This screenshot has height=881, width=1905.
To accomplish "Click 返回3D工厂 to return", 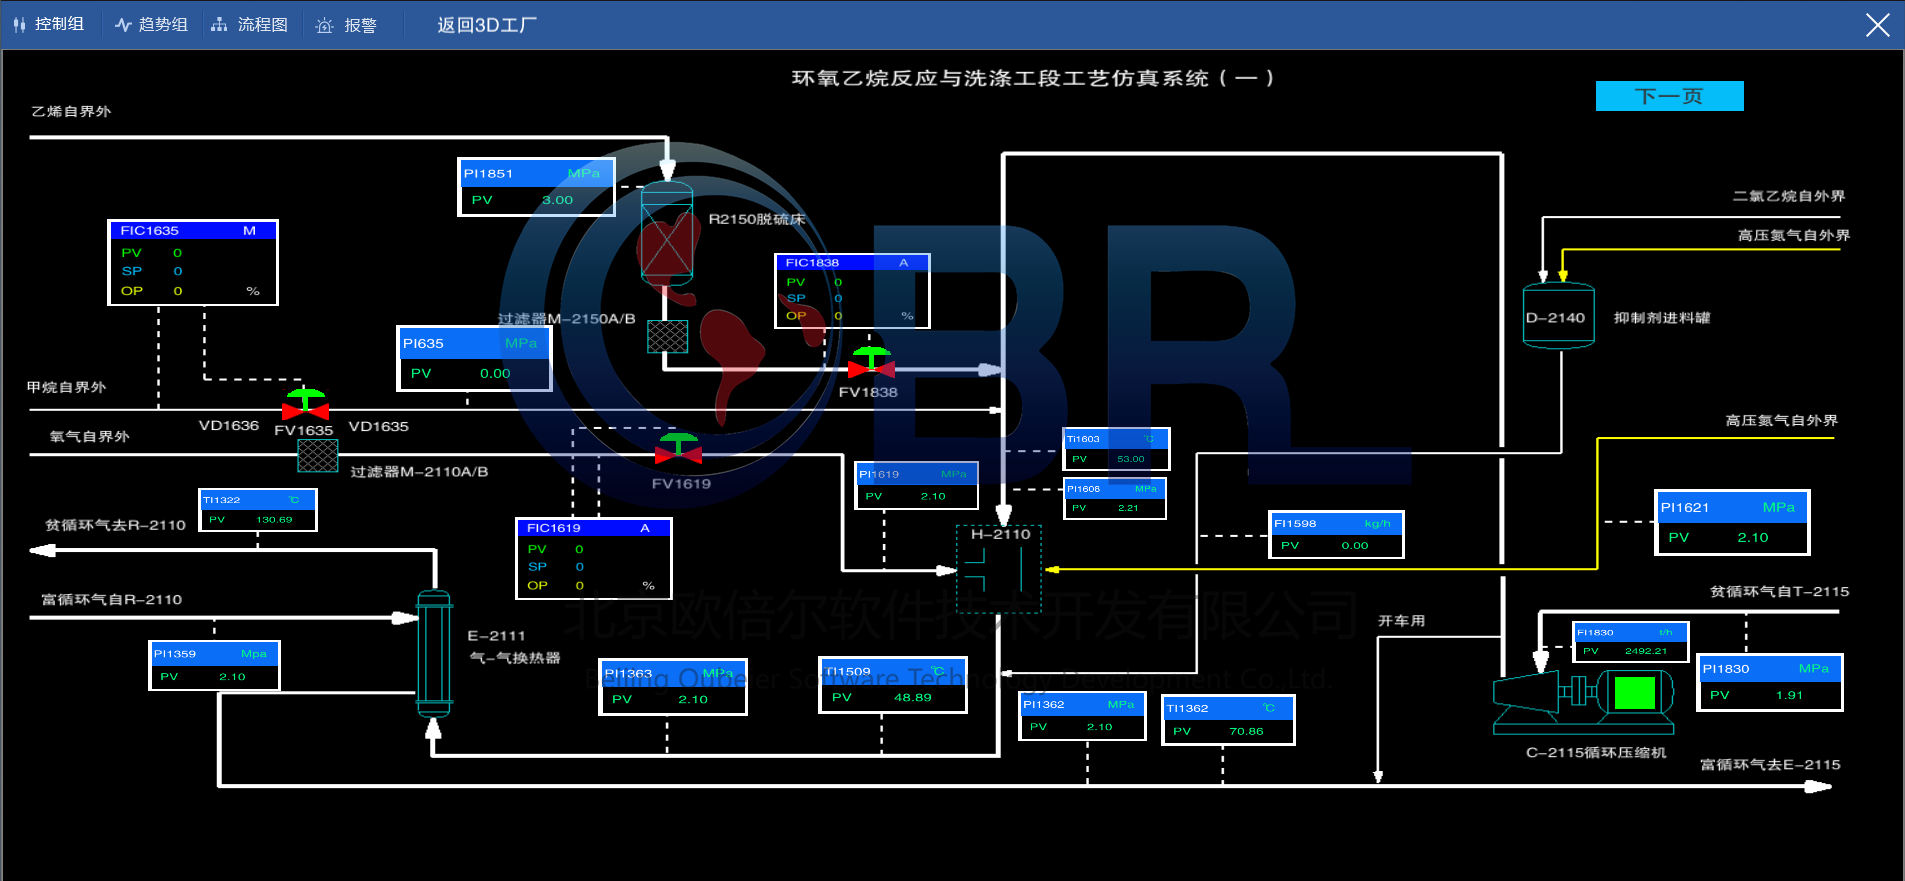I will pos(486,25).
